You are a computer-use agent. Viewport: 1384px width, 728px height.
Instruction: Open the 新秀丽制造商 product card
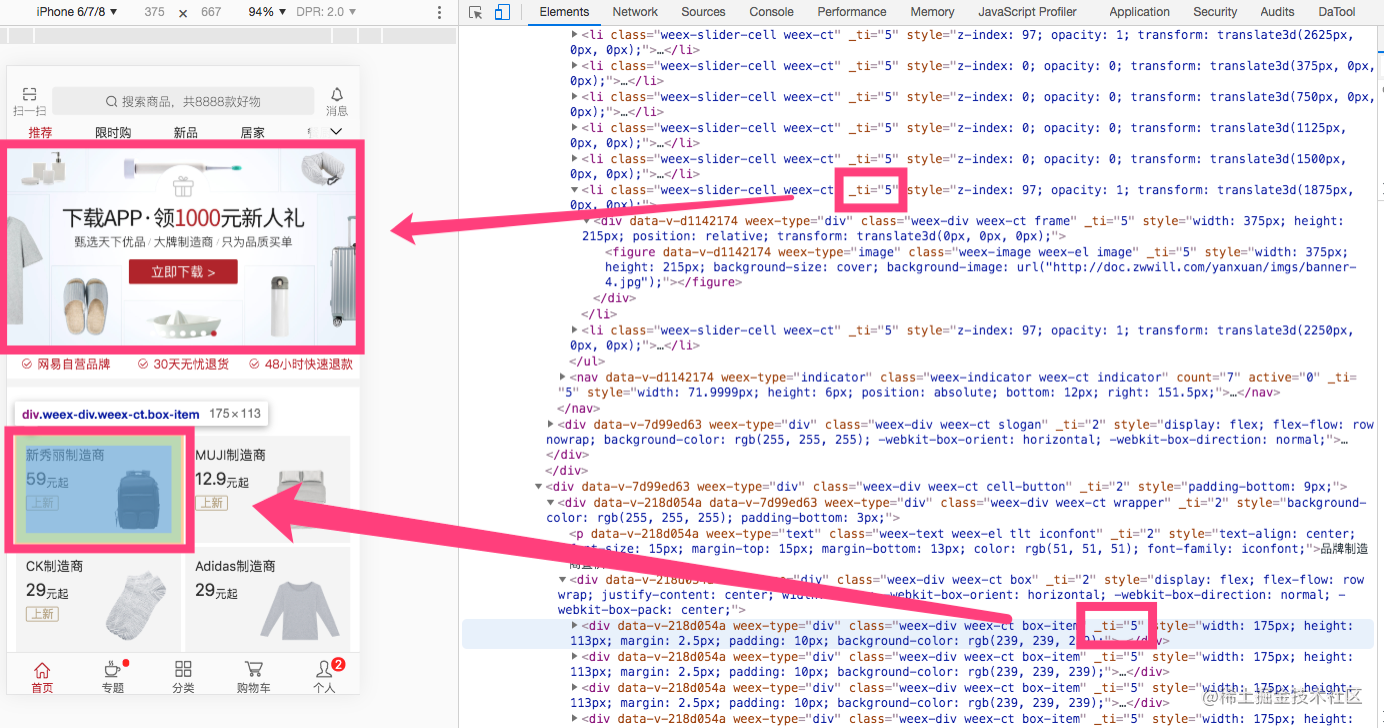click(97, 489)
